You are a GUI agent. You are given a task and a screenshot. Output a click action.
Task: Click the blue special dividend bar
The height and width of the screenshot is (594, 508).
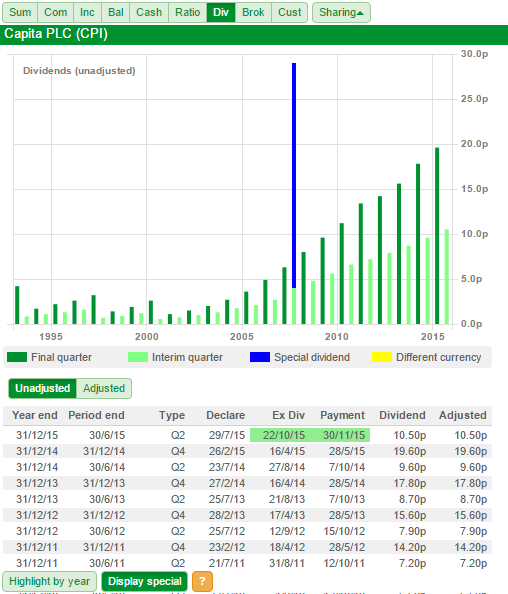click(x=294, y=175)
